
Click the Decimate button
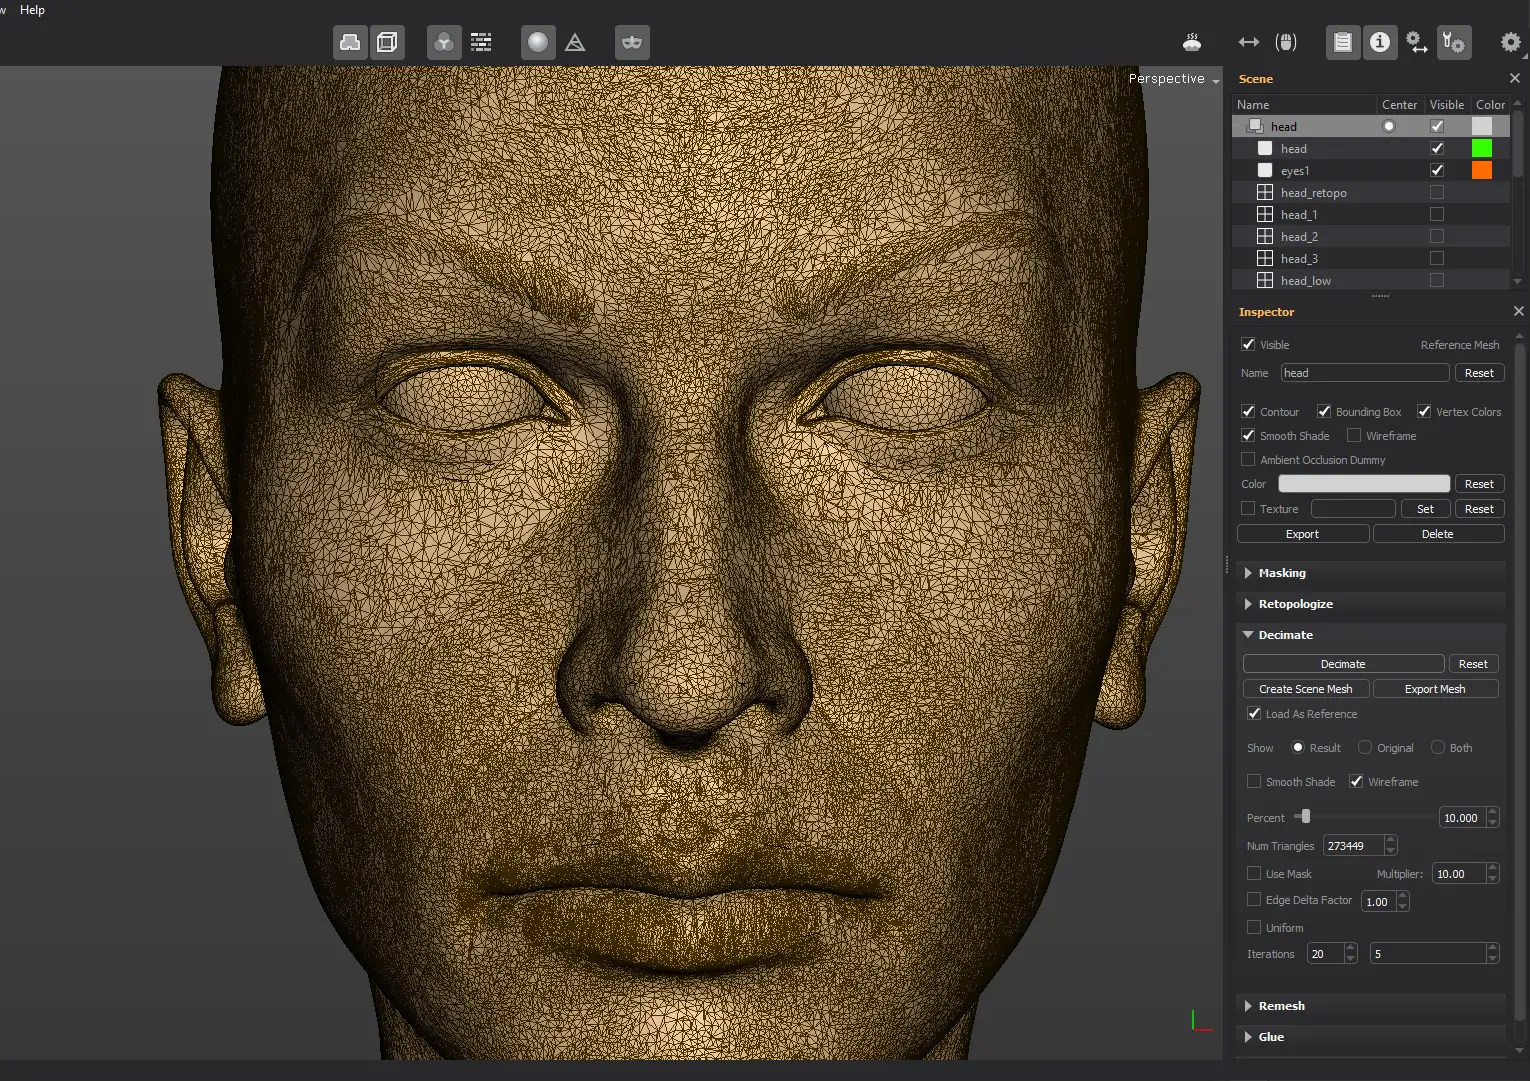(x=1343, y=664)
